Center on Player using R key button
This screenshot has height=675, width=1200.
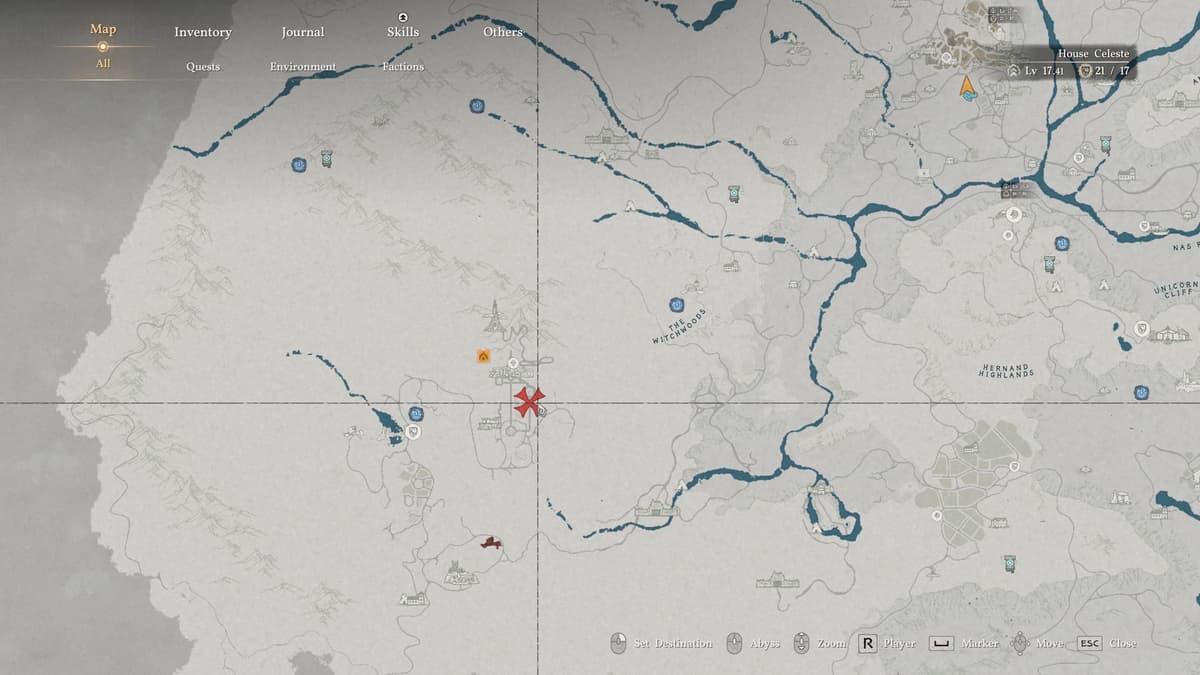click(867, 643)
